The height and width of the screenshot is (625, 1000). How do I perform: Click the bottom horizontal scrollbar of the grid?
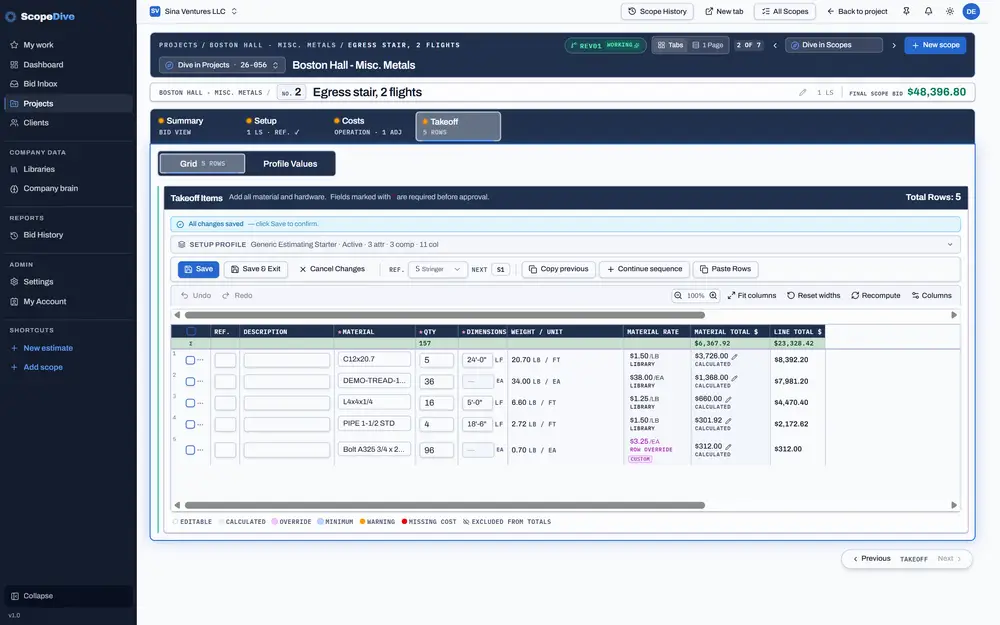pyautogui.click(x=445, y=505)
